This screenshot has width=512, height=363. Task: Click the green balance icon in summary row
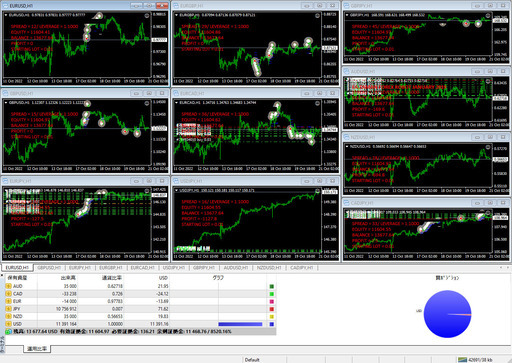8,332
